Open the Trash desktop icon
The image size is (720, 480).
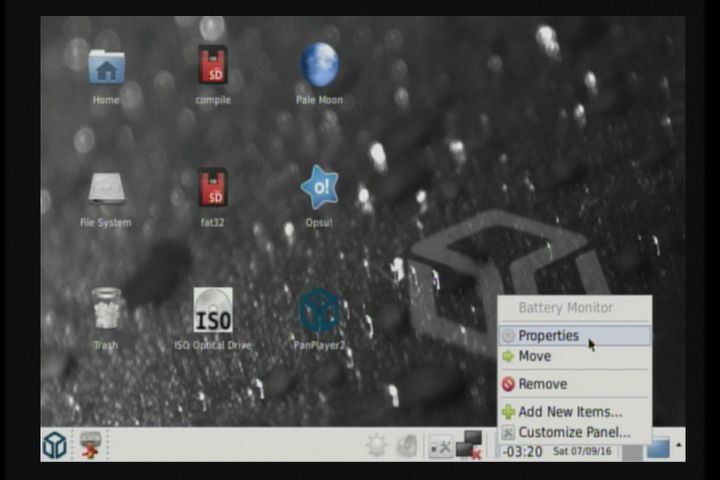click(106, 310)
